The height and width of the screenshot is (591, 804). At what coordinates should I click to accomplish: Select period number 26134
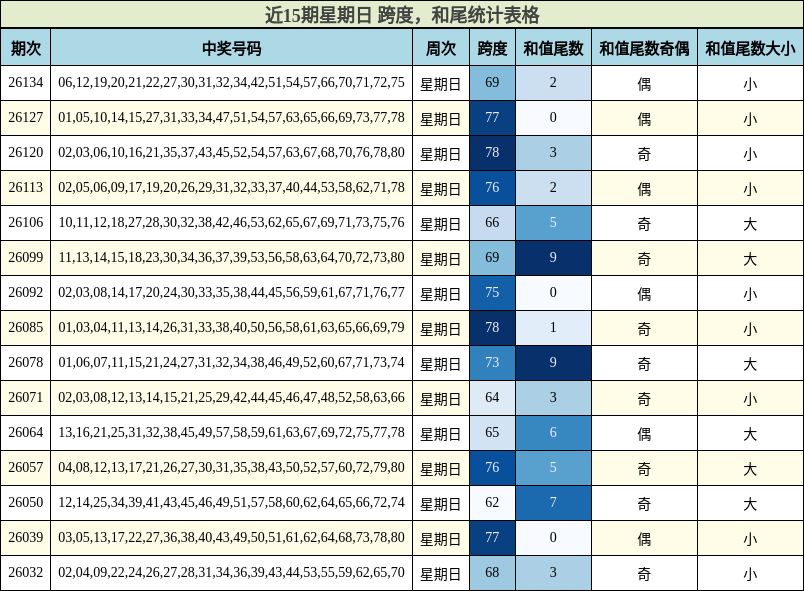(x=26, y=83)
